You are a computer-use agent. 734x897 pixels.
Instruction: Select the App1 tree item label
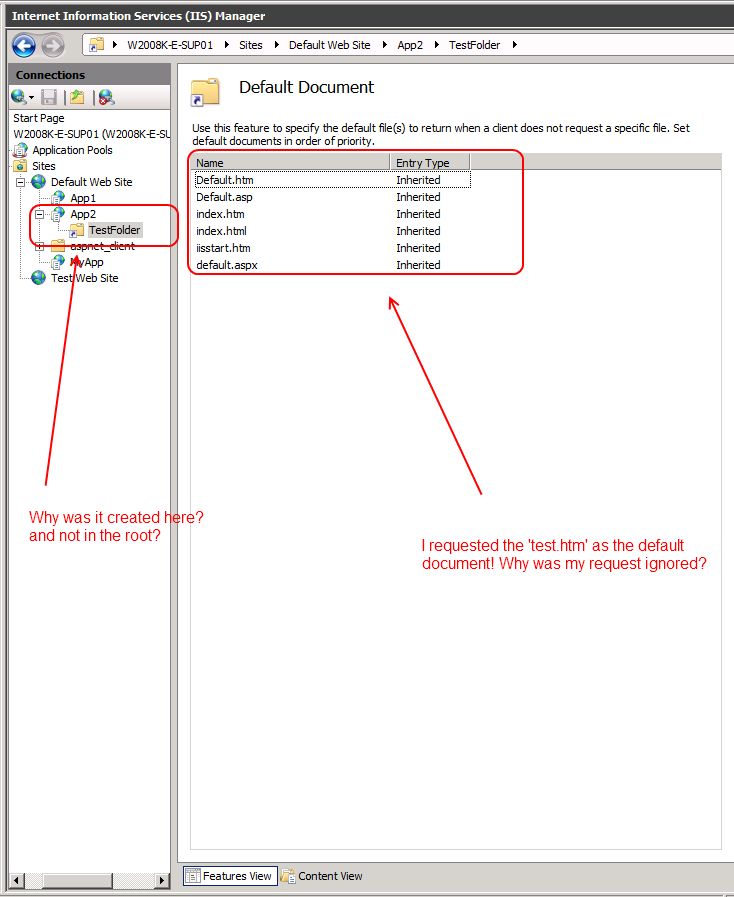[x=83, y=198]
